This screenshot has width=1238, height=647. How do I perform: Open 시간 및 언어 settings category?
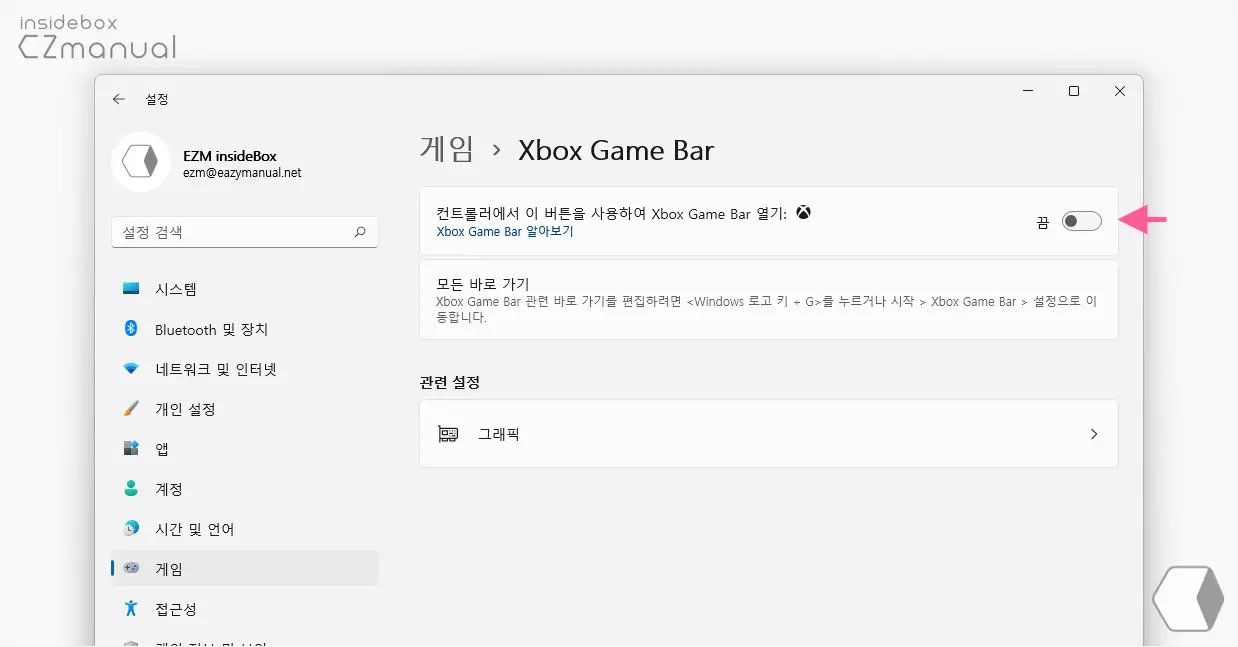245,528
